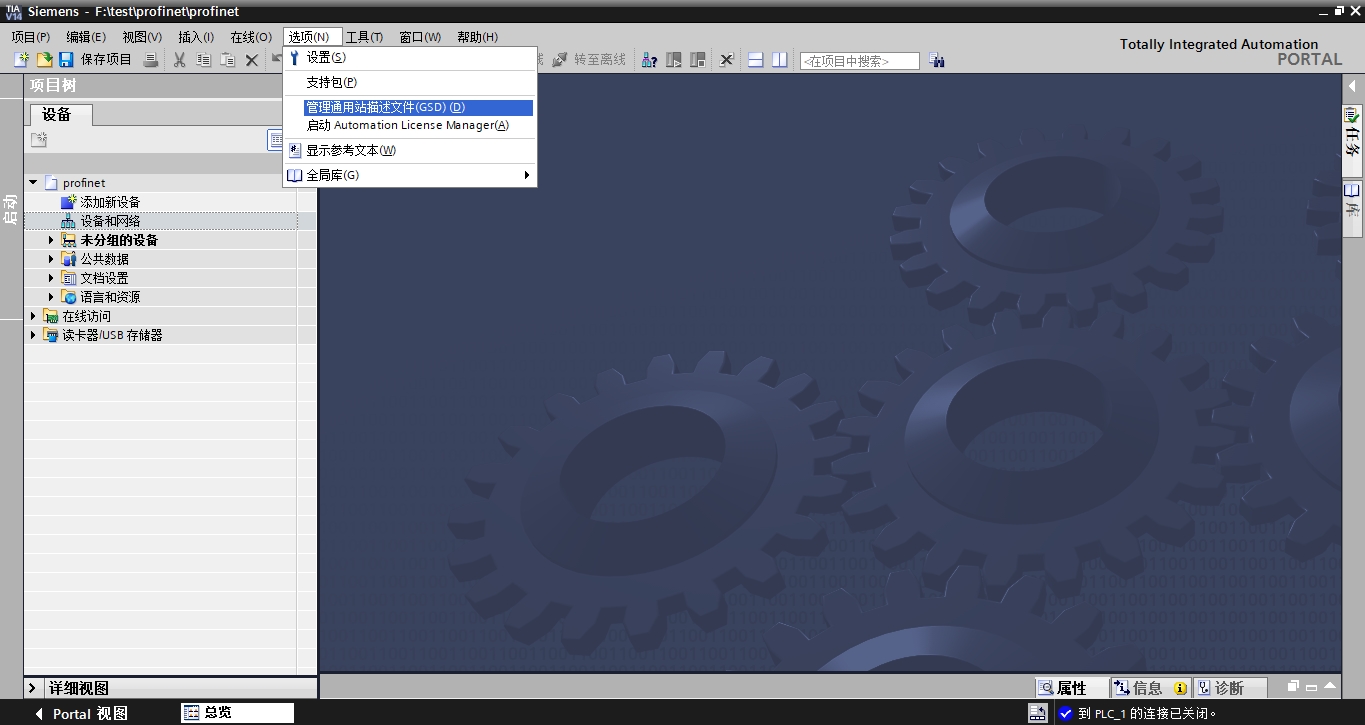Select 显示参考文本(W) menu entry
This screenshot has width=1365, height=725.
pyautogui.click(x=410, y=150)
